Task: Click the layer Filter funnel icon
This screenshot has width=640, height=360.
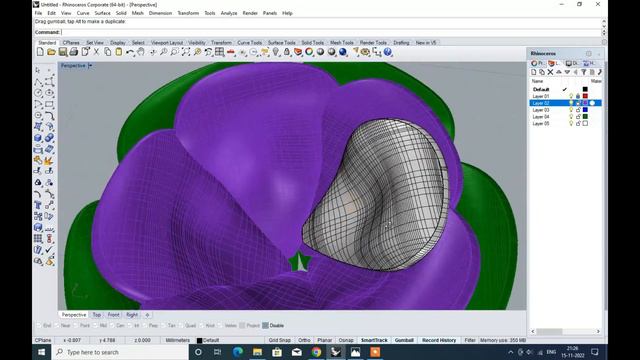Action: (584, 72)
